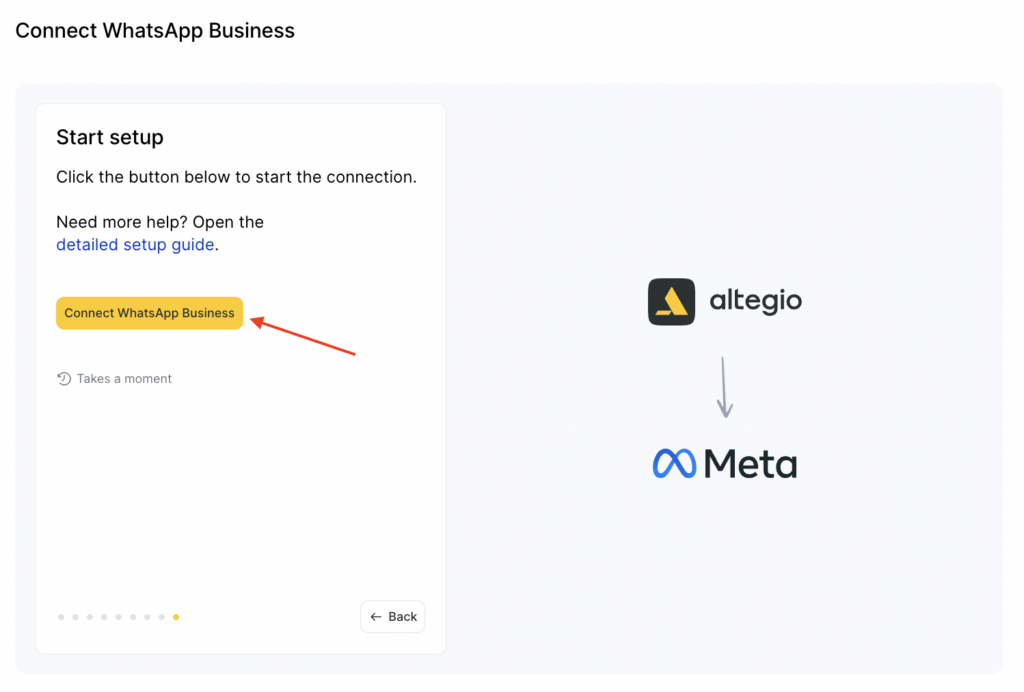This screenshot has height=692, width=1024.
Task: Jump to the second step dot
Action: pyautogui.click(x=75, y=617)
